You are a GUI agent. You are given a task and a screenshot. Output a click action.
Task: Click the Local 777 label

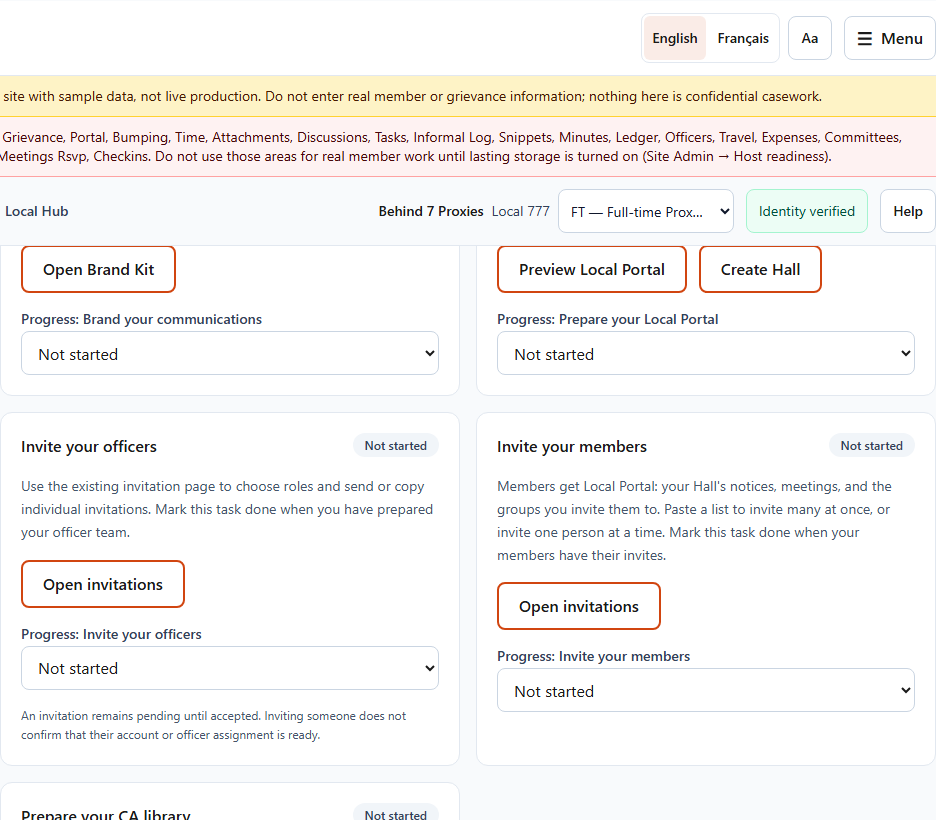coord(521,211)
